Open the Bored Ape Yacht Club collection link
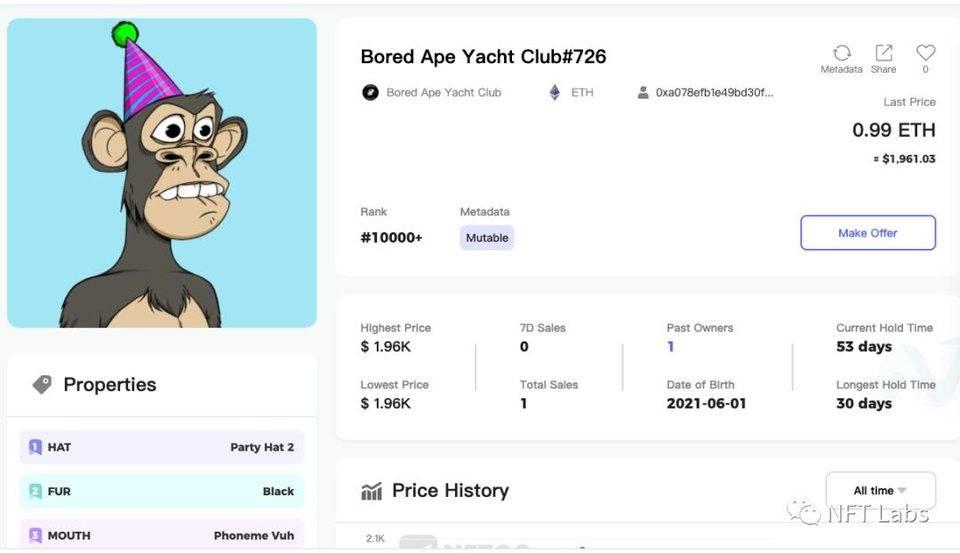The width and height of the screenshot is (960, 553). pyautogui.click(x=443, y=93)
